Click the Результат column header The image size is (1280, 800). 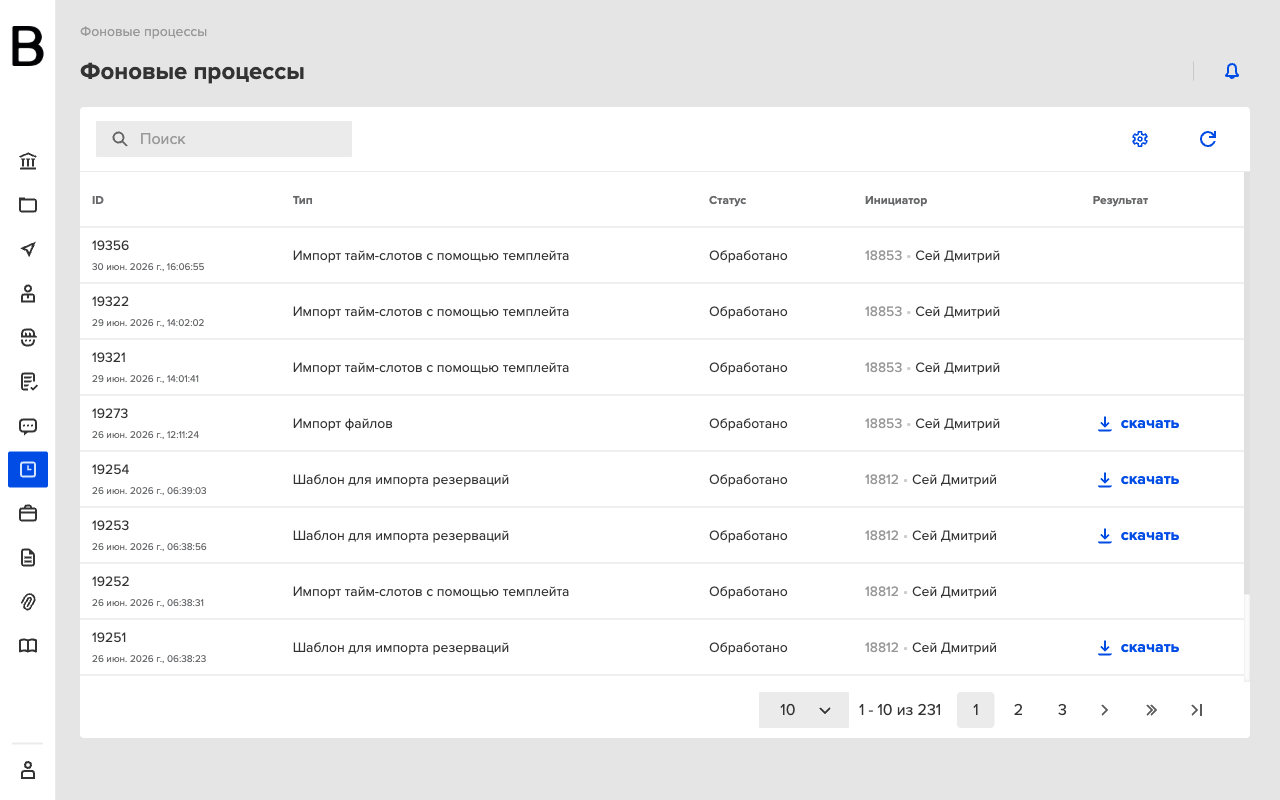[1120, 200]
